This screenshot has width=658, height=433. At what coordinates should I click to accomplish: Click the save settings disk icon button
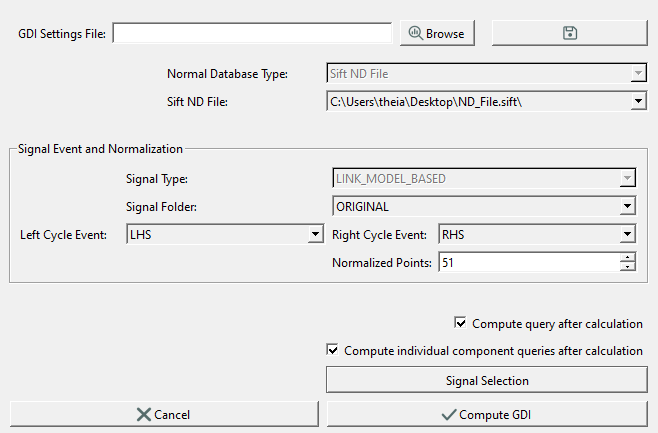coord(569,33)
